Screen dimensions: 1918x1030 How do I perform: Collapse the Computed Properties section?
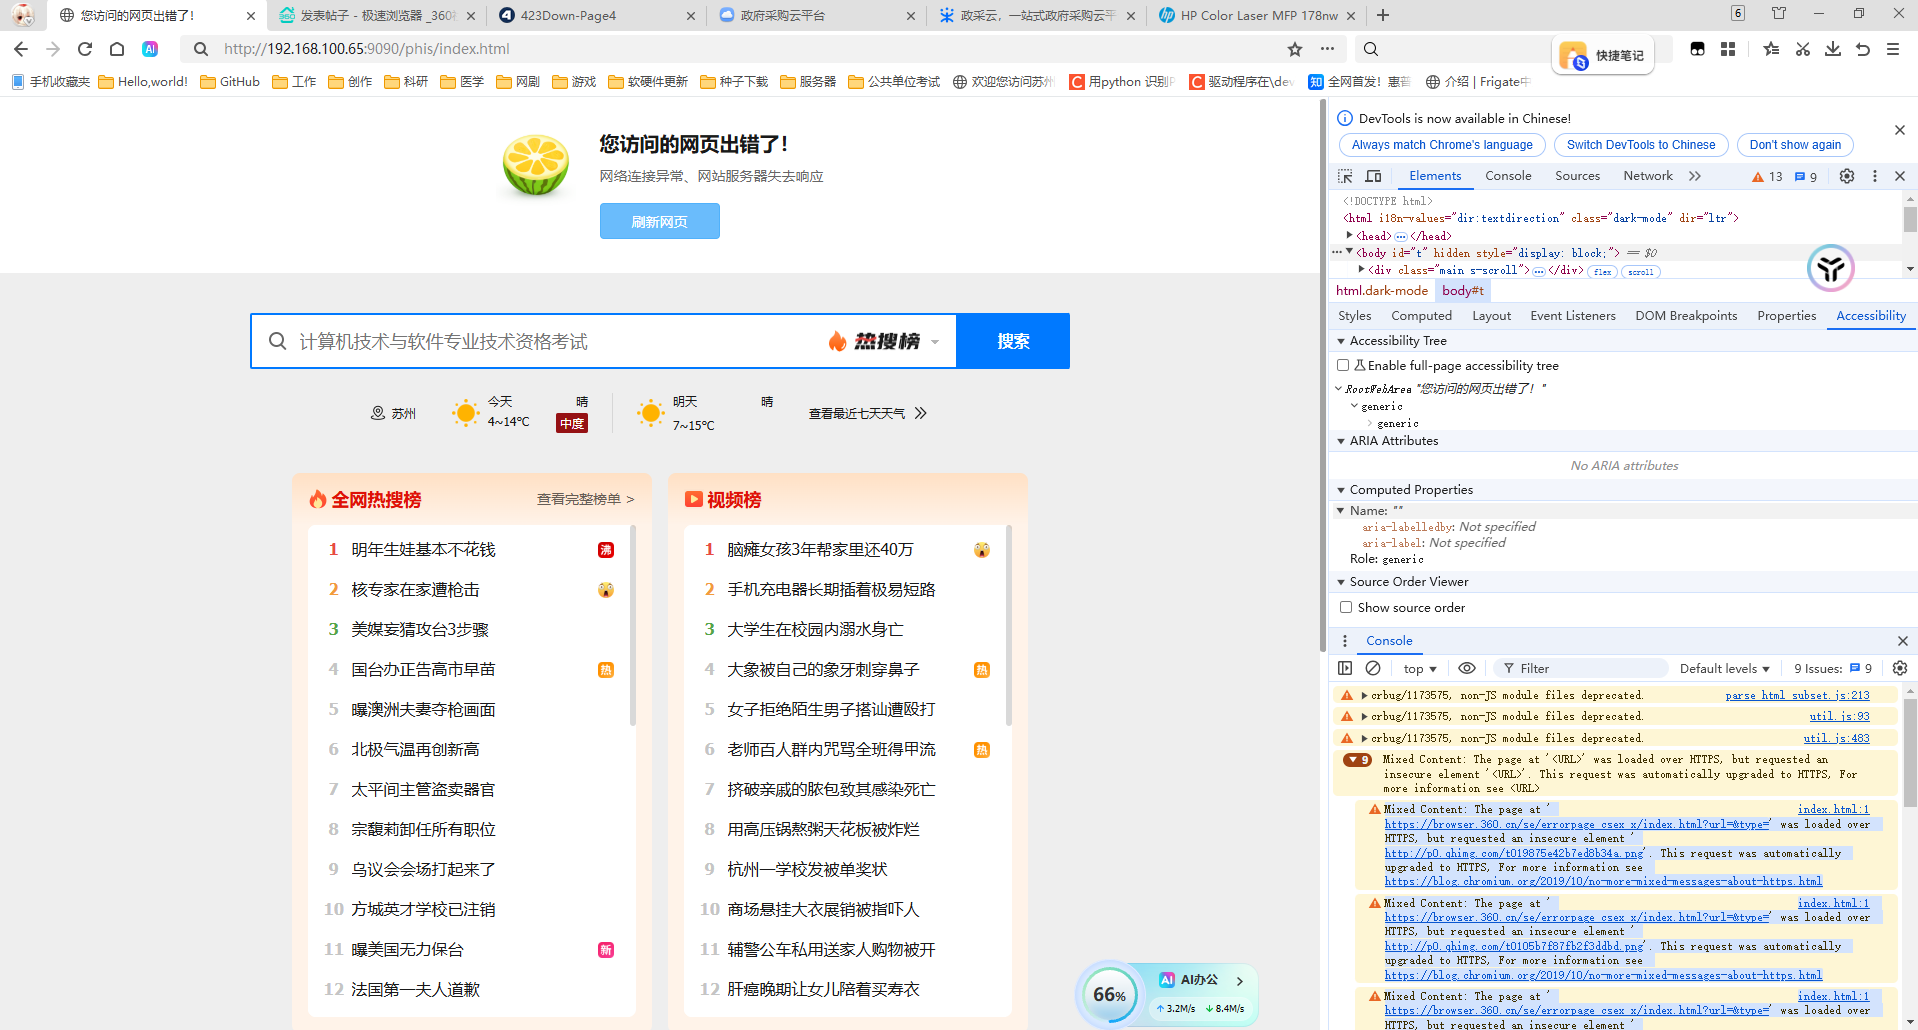point(1341,490)
